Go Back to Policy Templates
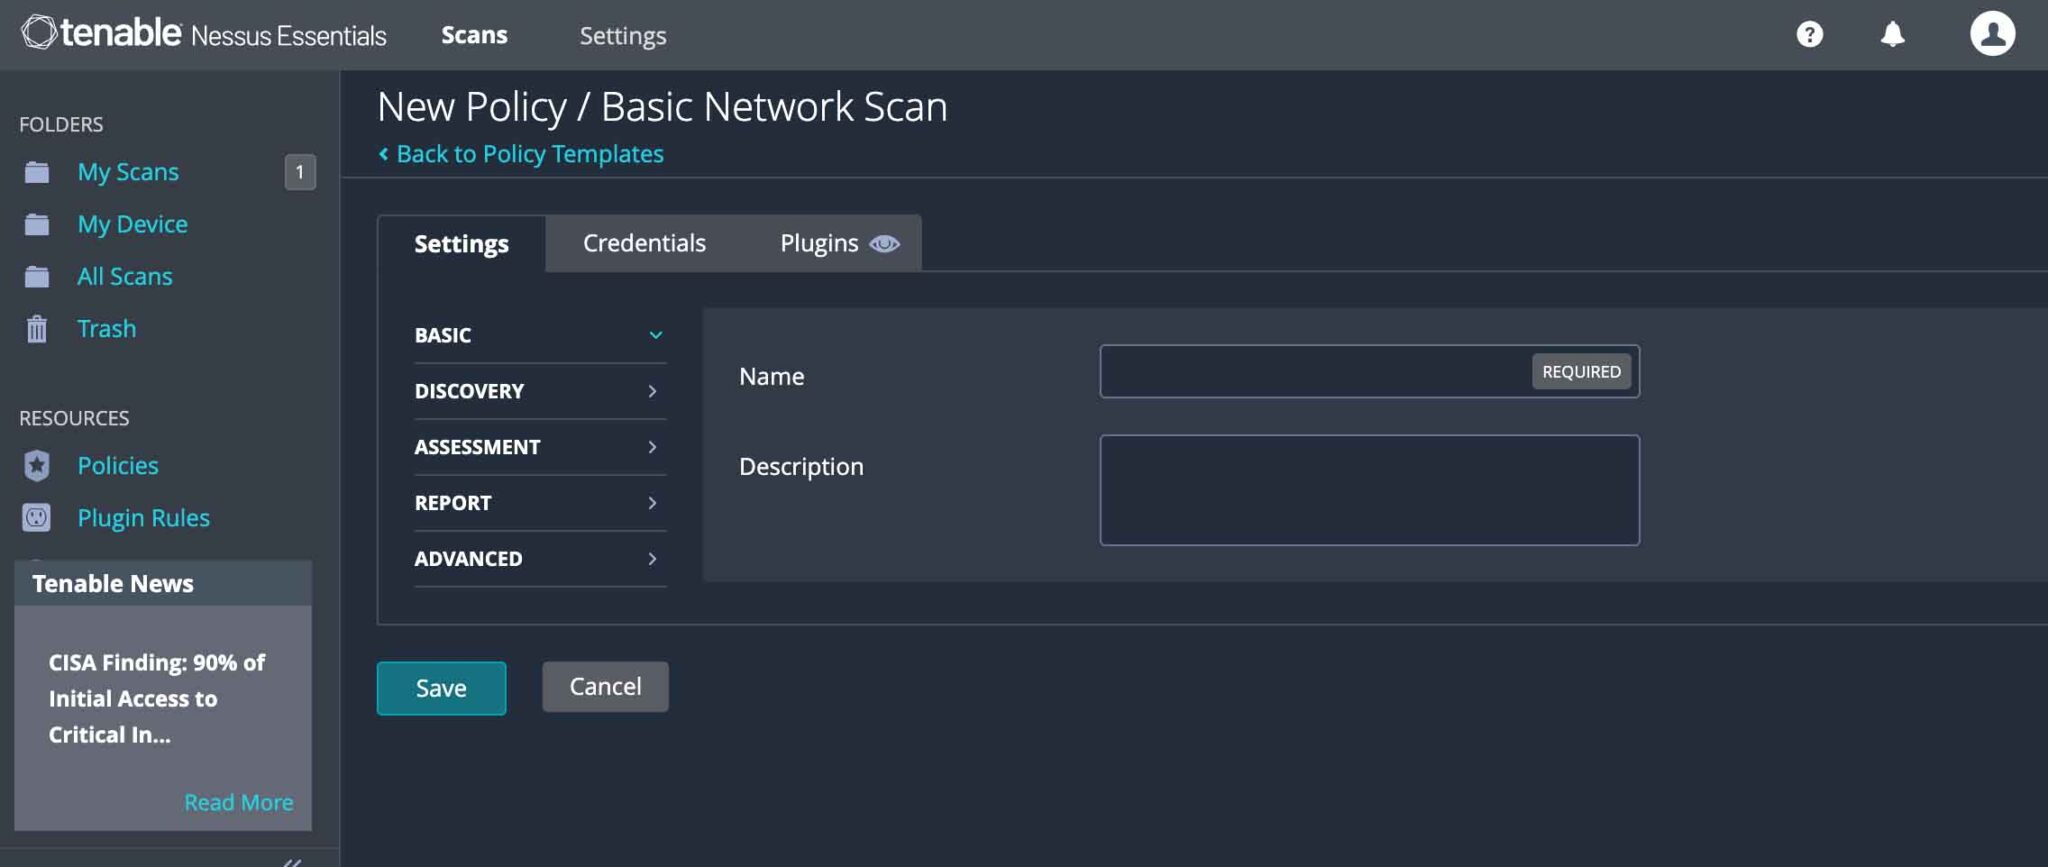 tap(520, 154)
